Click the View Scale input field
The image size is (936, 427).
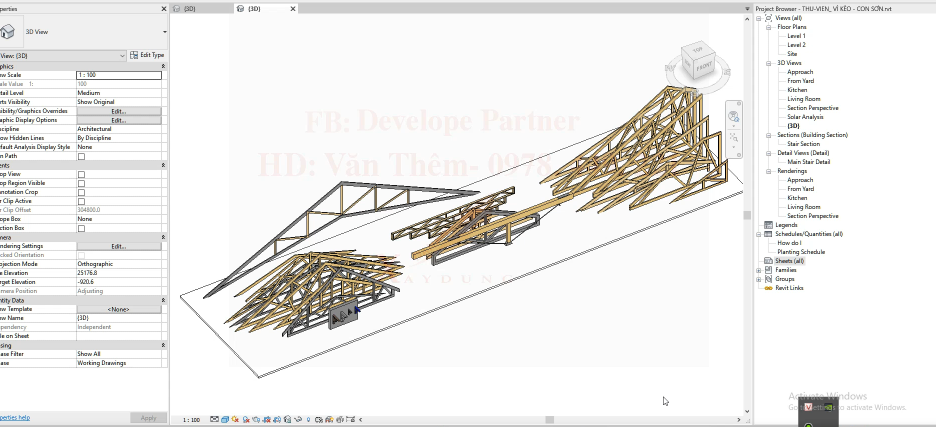(x=119, y=75)
